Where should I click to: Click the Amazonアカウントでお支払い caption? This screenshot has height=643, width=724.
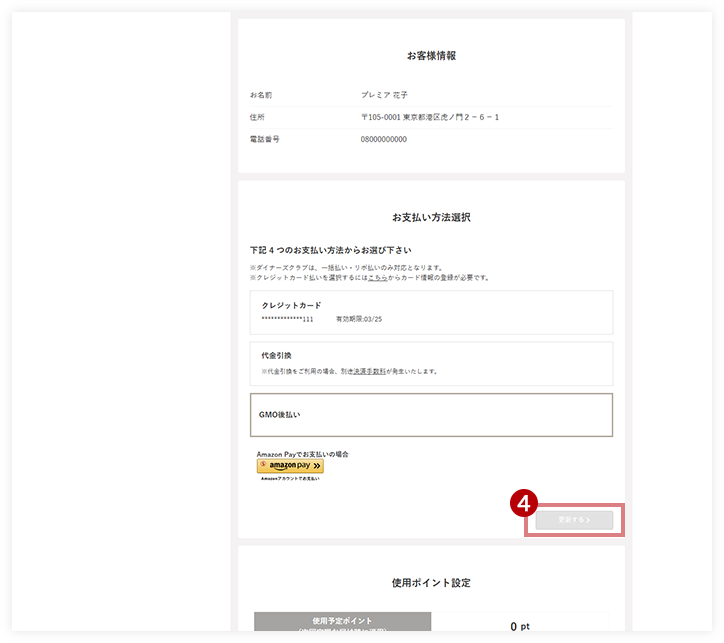290,479
